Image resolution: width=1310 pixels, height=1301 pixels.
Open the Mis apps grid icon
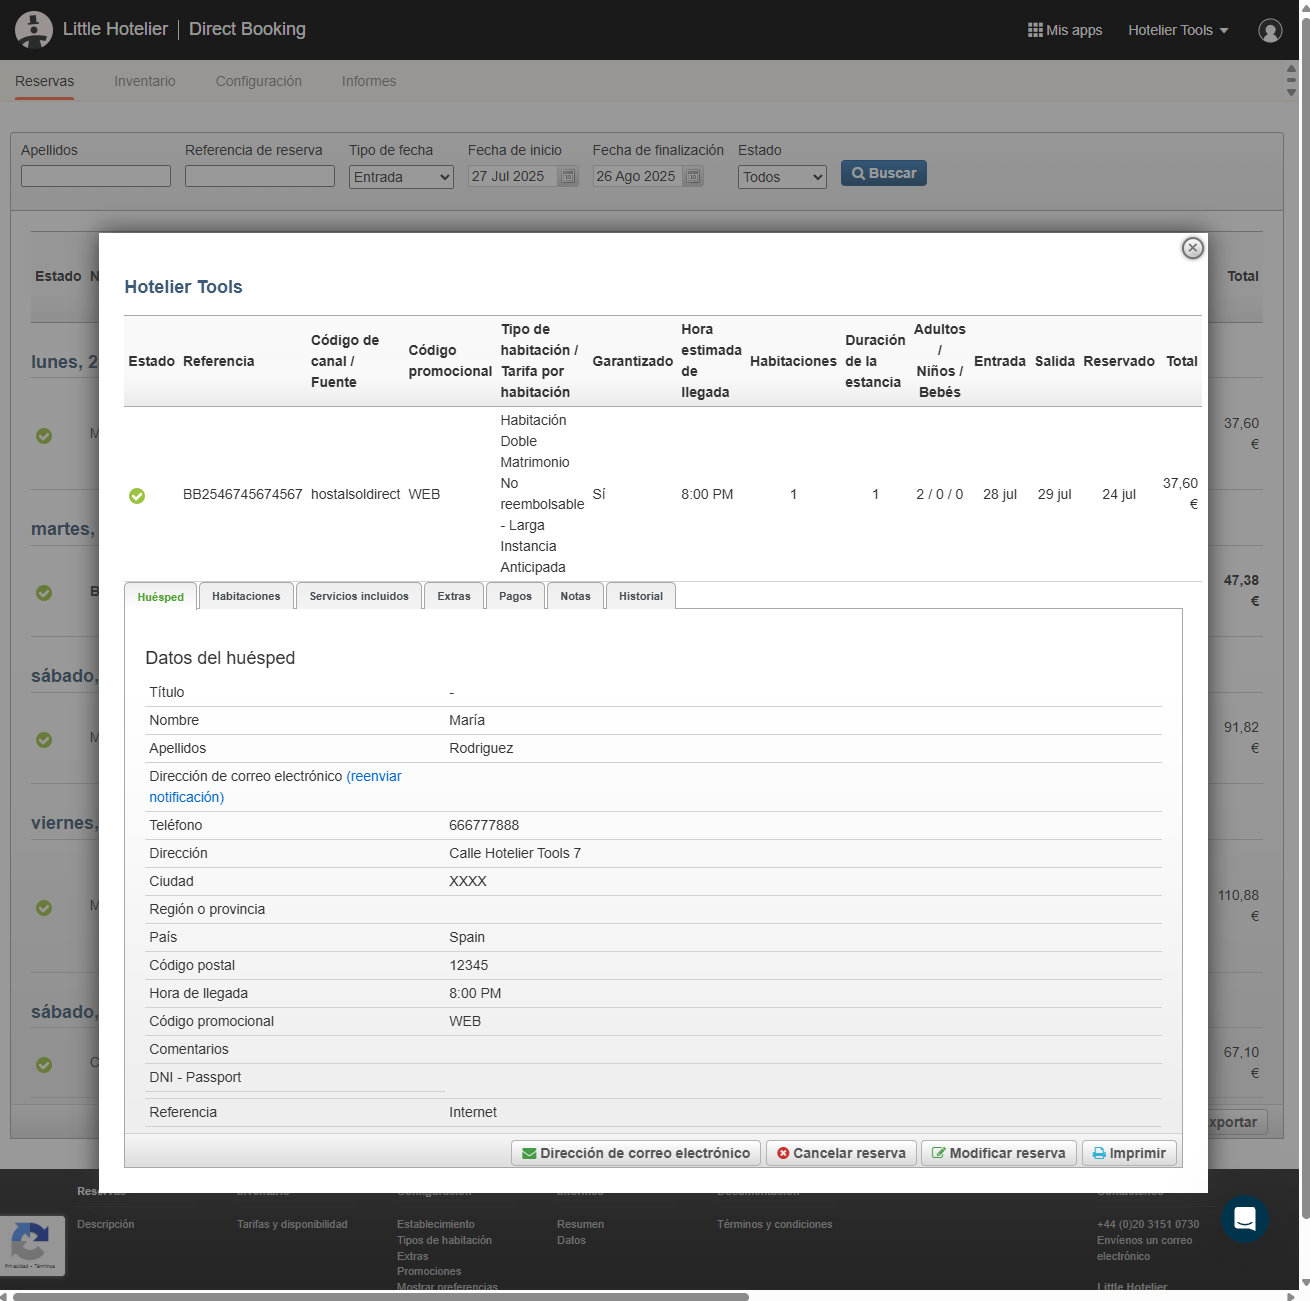pos(1035,30)
